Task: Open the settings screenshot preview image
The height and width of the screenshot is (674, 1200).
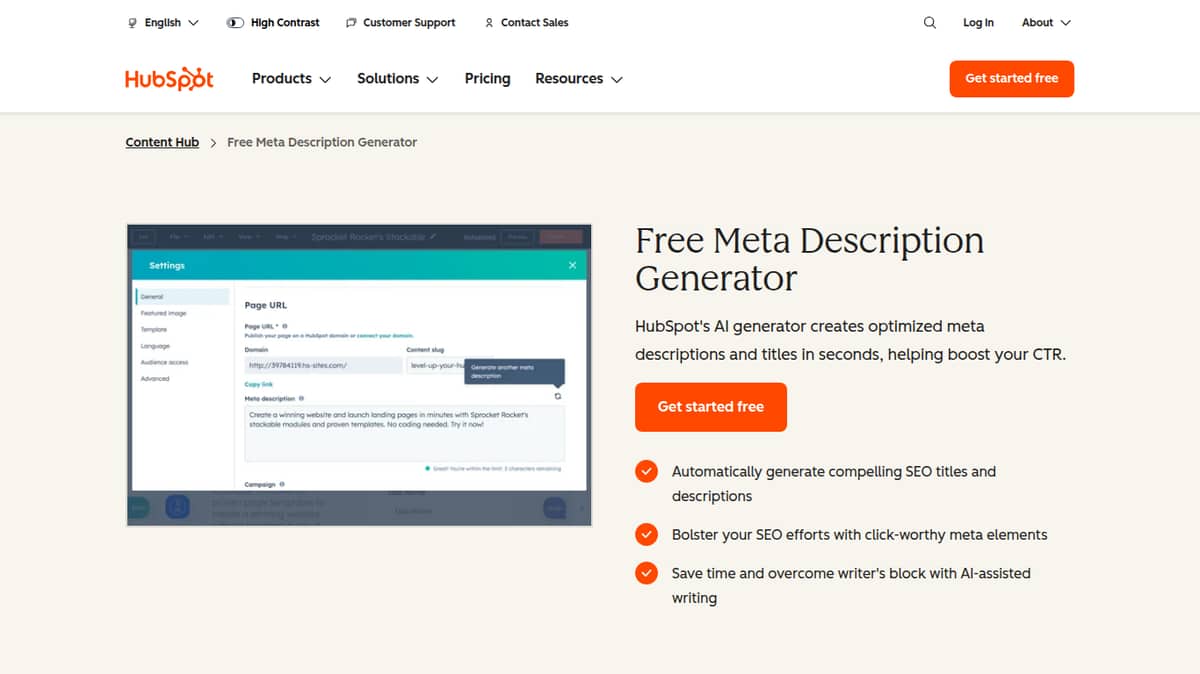Action: click(359, 375)
